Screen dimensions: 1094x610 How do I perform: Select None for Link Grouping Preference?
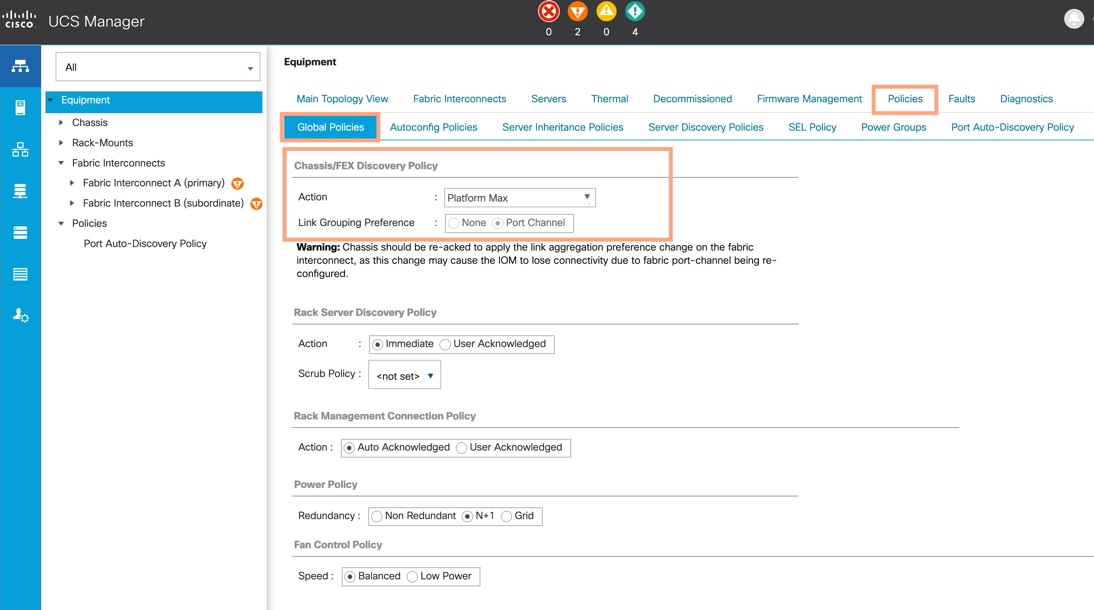tap(454, 223)
